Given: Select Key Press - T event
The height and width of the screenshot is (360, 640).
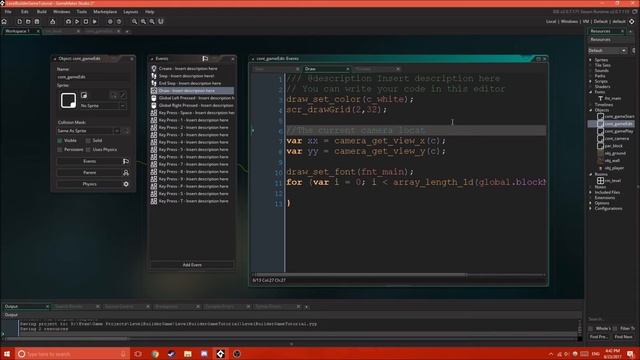Looking at the screenshot, I should tap(192, 201).
